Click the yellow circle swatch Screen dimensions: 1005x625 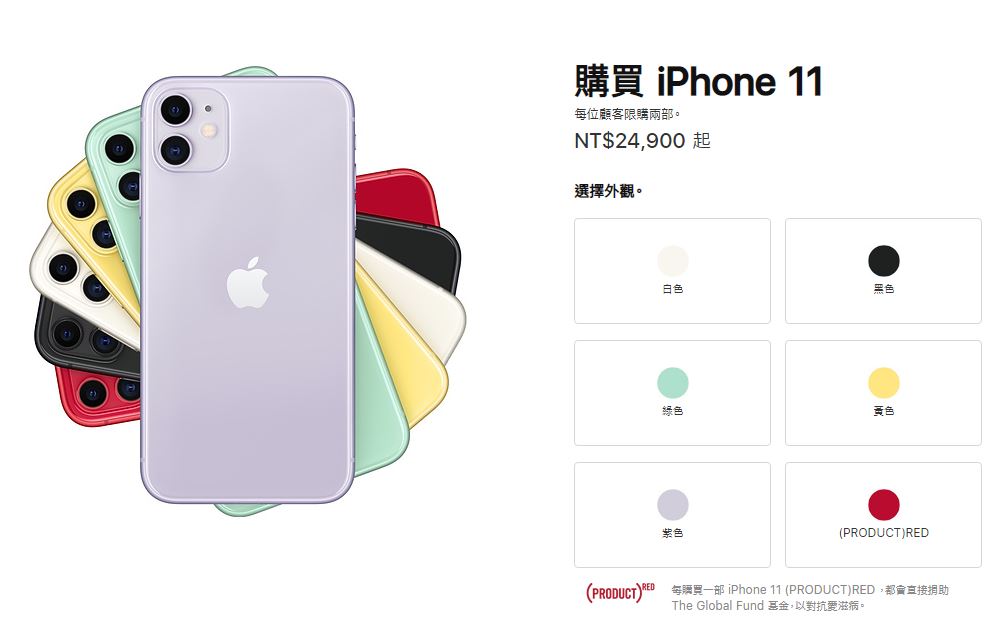coord(884,383)
